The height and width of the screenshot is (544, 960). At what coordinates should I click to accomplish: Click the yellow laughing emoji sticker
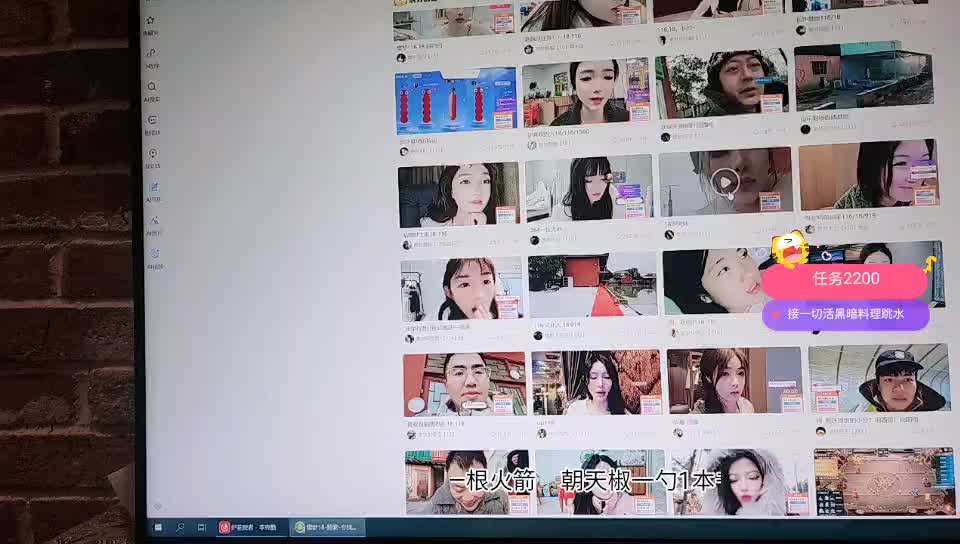click(x=790, y=249)
